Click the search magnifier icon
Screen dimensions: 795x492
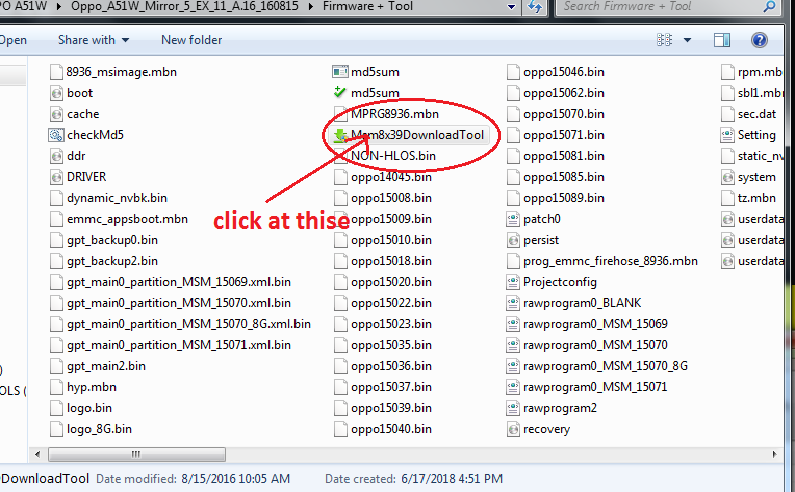[x=769, y=7]
